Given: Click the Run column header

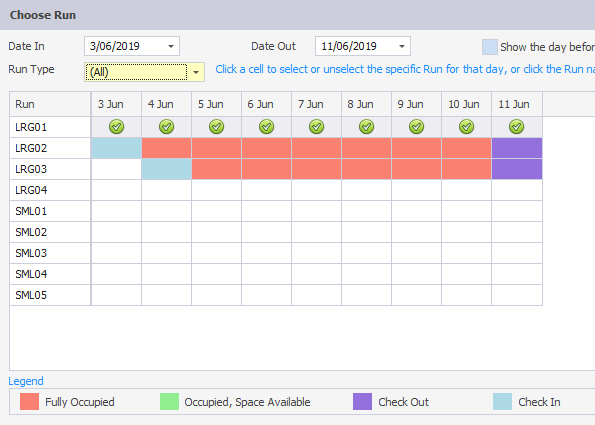Looking at the screenshot, I should pyautogui.click(x=50, y=104).
